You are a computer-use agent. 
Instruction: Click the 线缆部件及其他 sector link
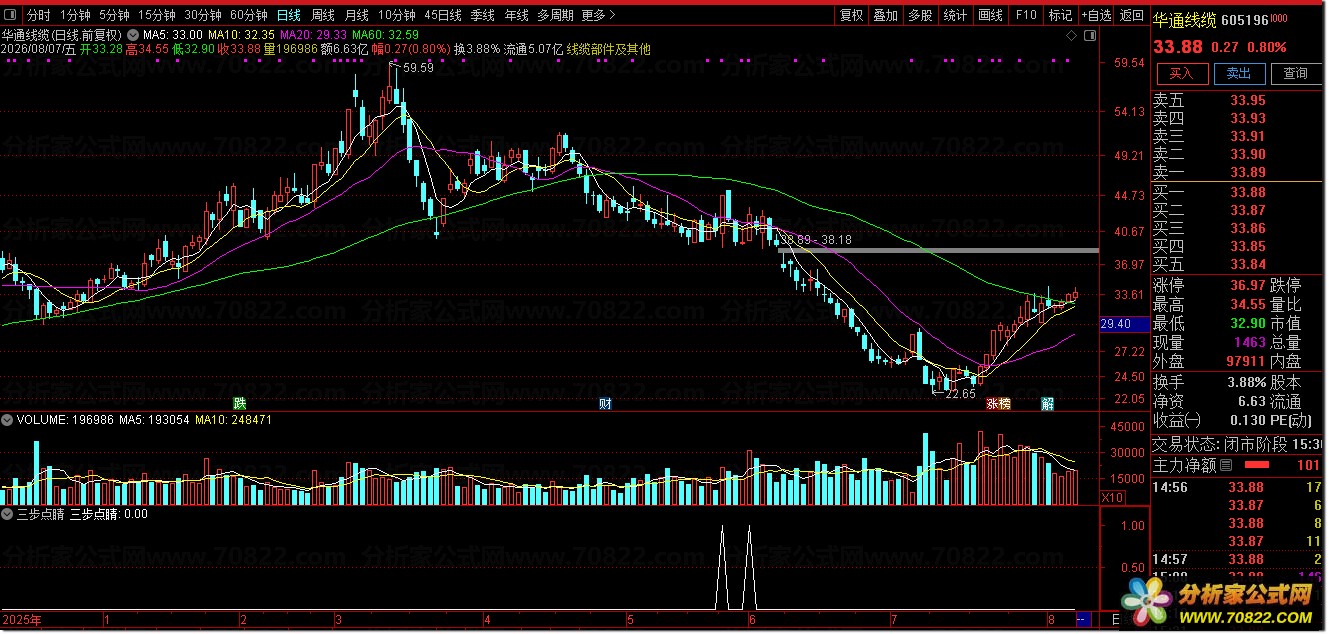click(608, 49)
